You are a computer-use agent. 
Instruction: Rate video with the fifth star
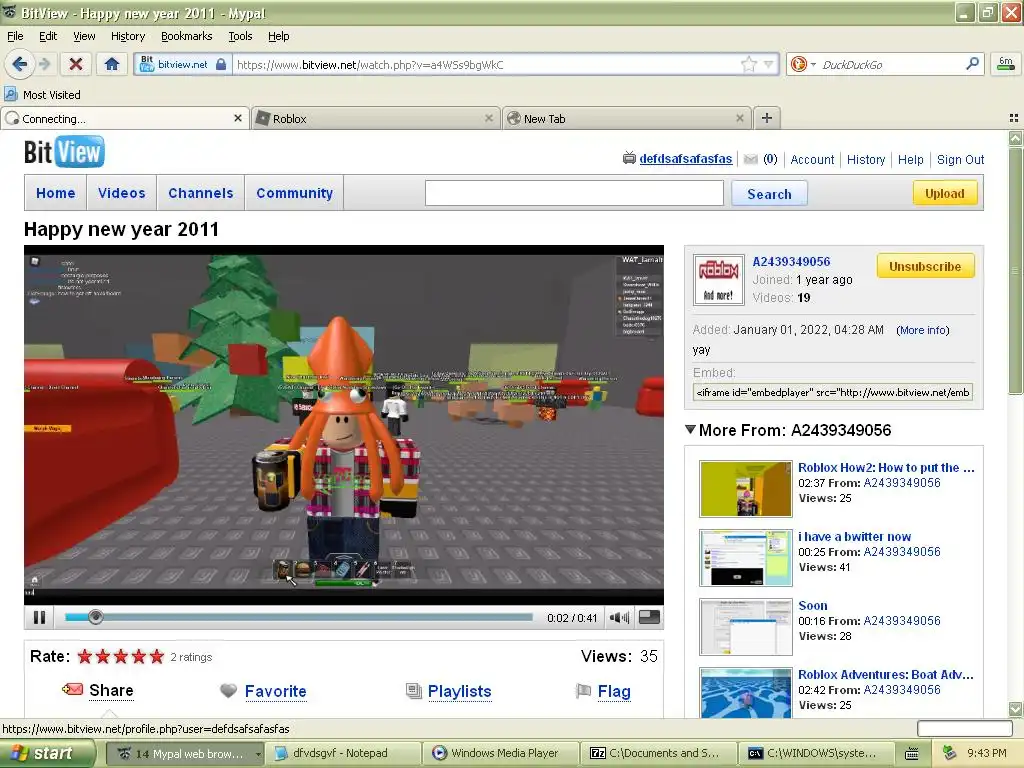(157, 656)
